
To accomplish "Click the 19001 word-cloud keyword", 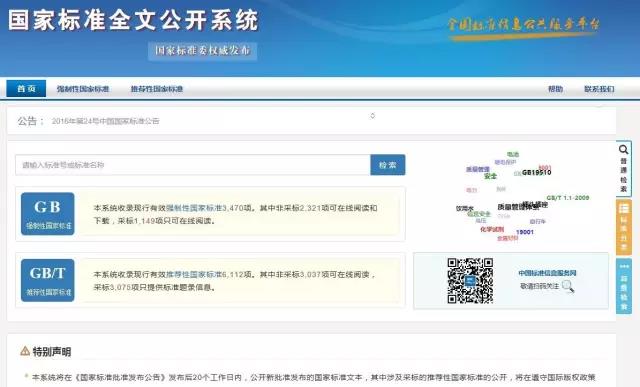I will (x=524, y=232).
